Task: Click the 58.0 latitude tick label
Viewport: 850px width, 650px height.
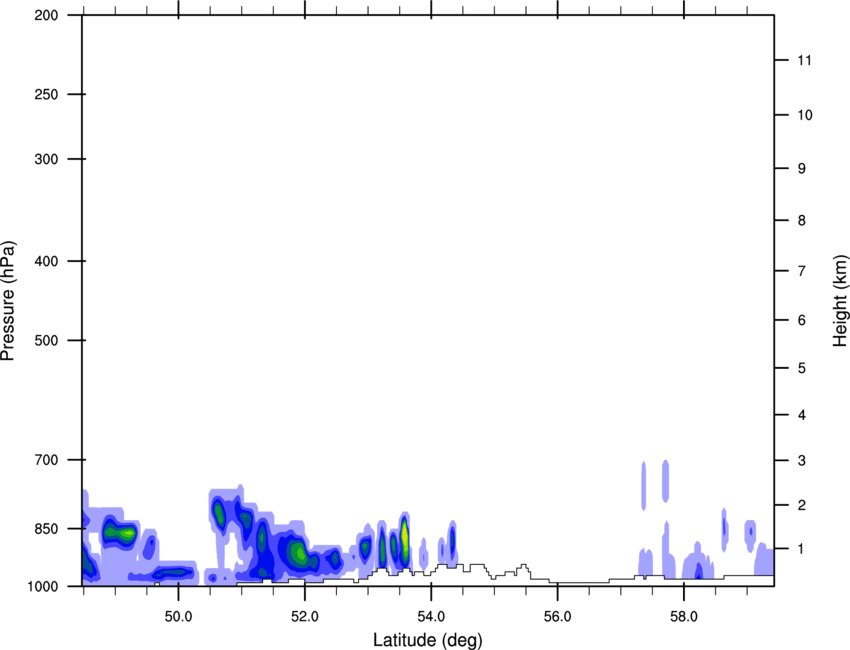Action: 684,617
